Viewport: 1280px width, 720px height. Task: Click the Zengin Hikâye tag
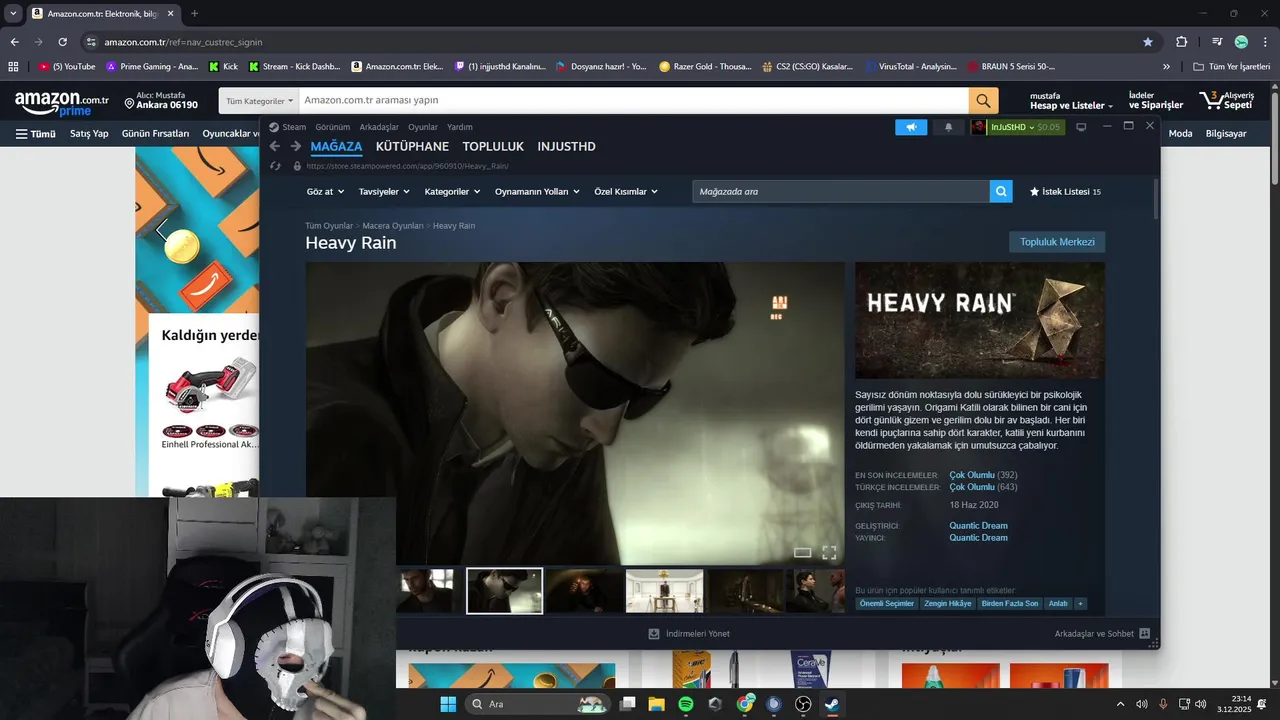[x=948, y=604]
